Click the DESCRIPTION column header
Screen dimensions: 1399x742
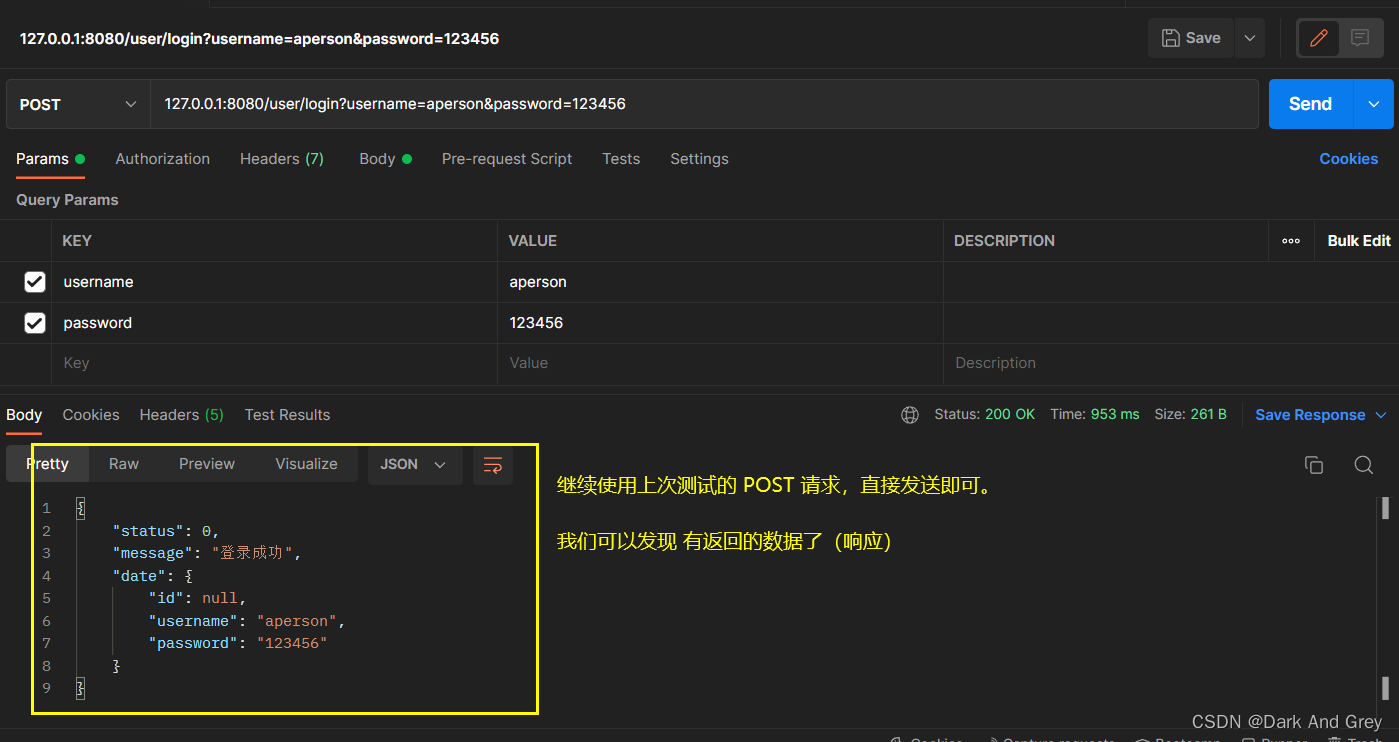pos(1004,241)
